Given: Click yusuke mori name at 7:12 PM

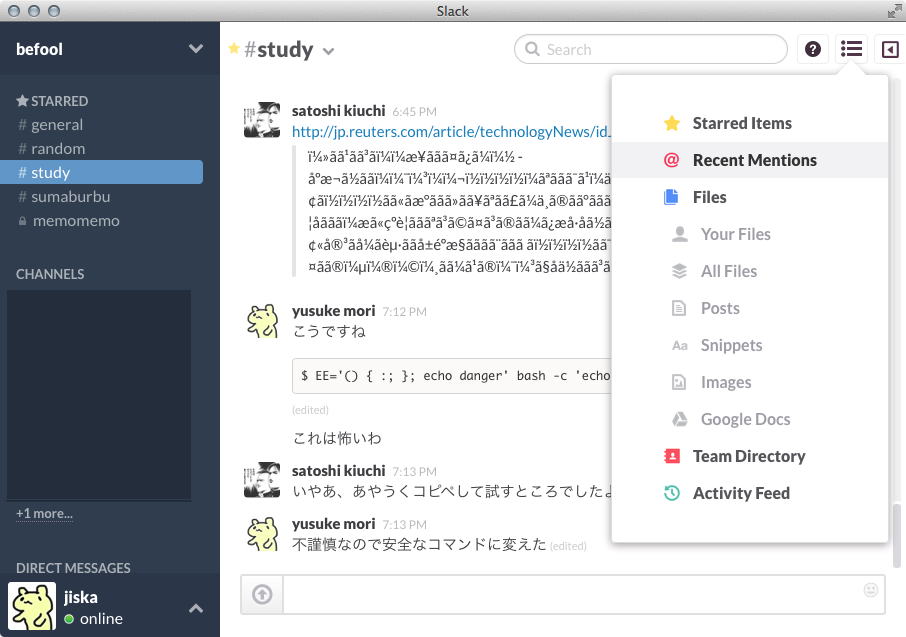Looking at the screenshot, I should [333, 311].
